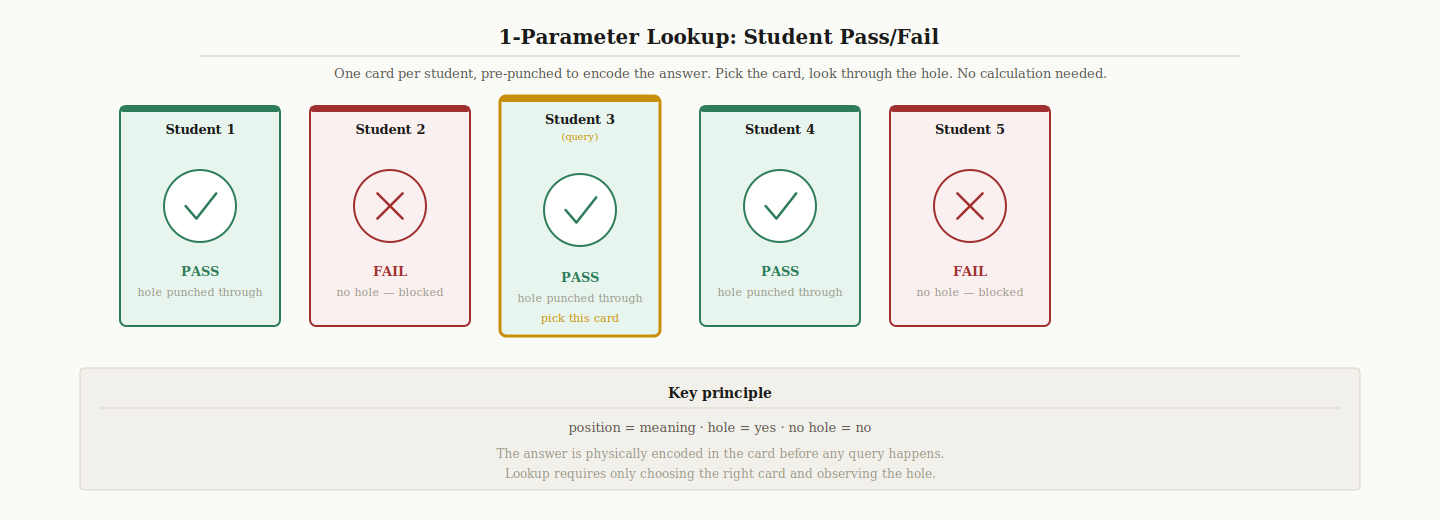Click the page title '1-Parameter Lookup: Student Pass/Fail'

719,37
